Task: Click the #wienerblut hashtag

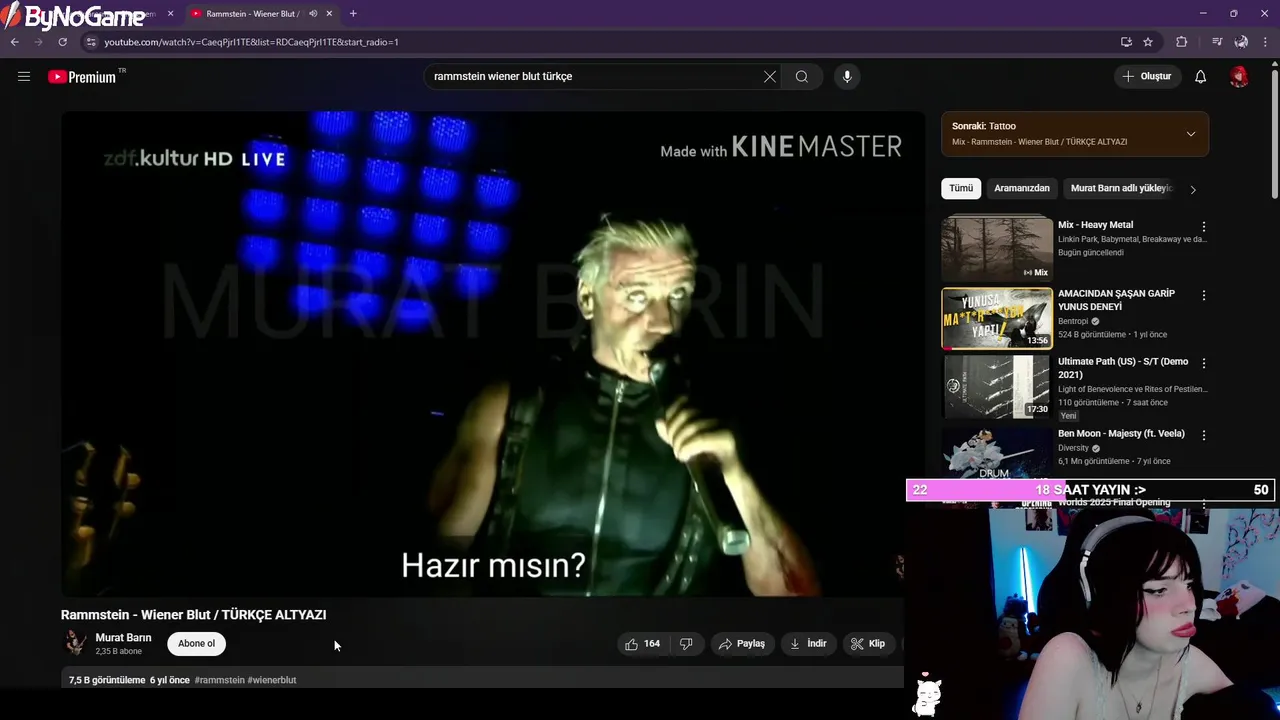Action: coord(272,680)
